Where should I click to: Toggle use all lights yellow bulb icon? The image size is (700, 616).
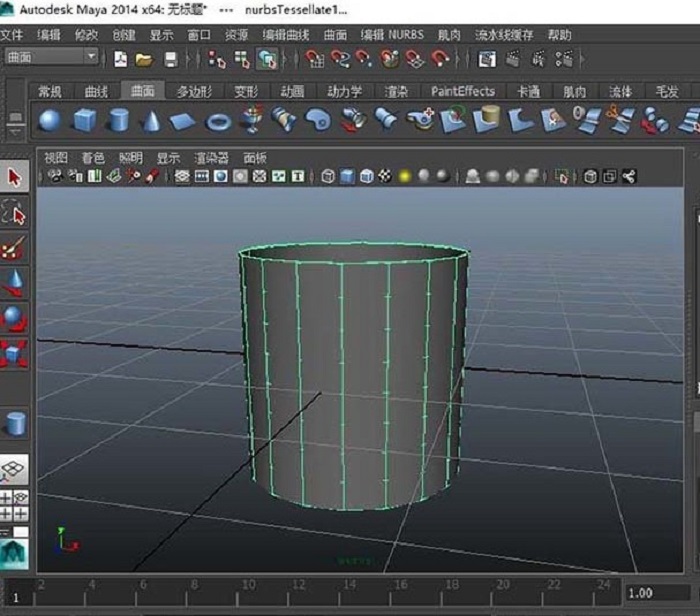(405, 177)
